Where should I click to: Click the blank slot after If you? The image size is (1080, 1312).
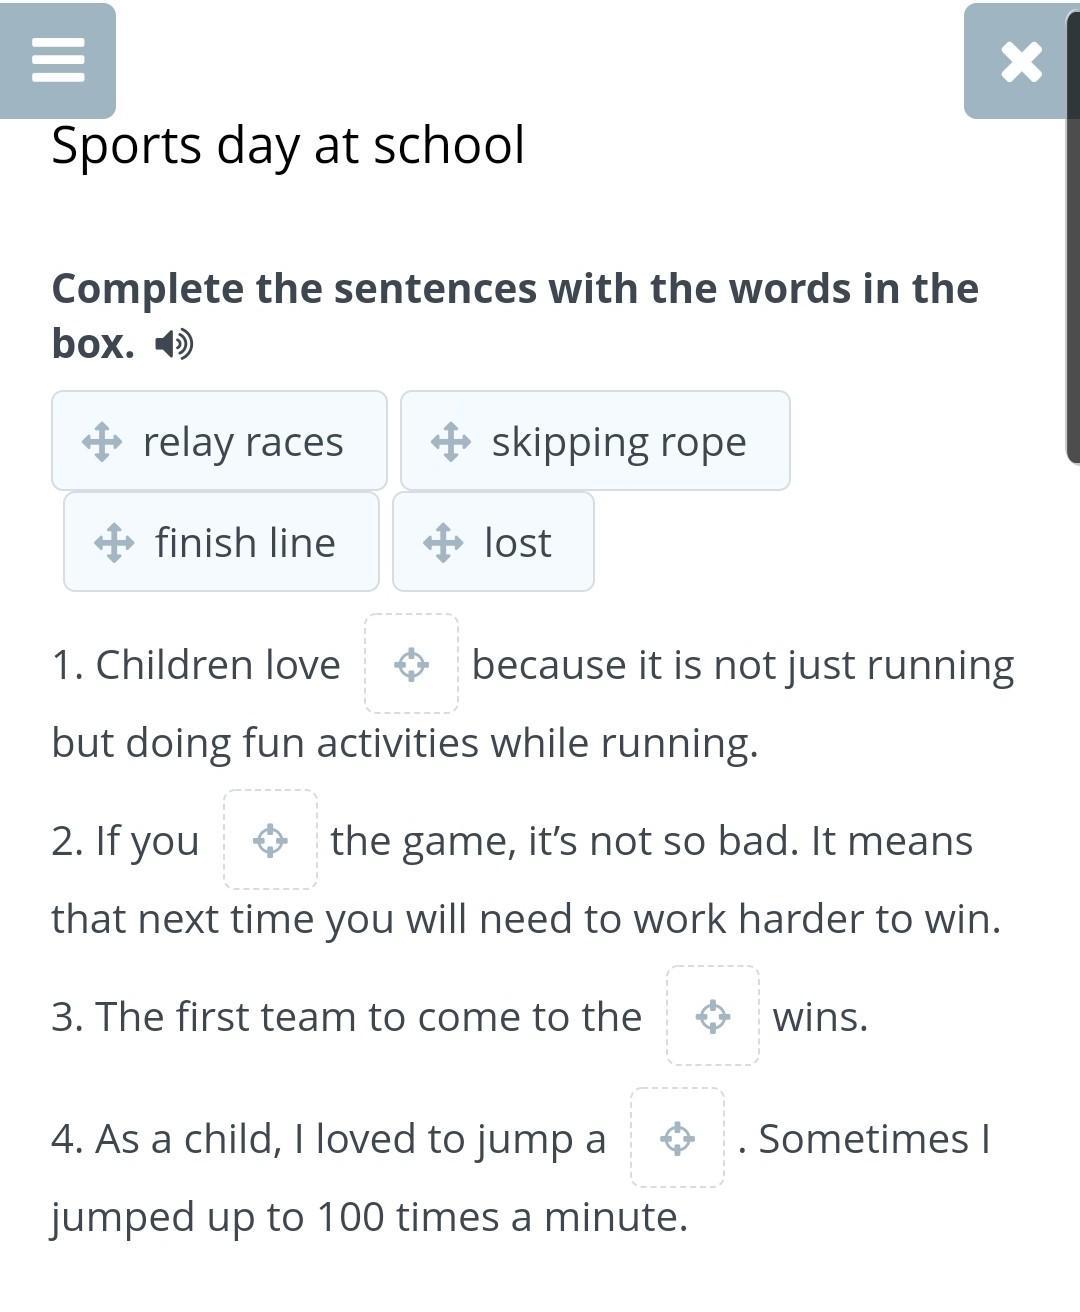pyautogui.click(x=270, y=840)
